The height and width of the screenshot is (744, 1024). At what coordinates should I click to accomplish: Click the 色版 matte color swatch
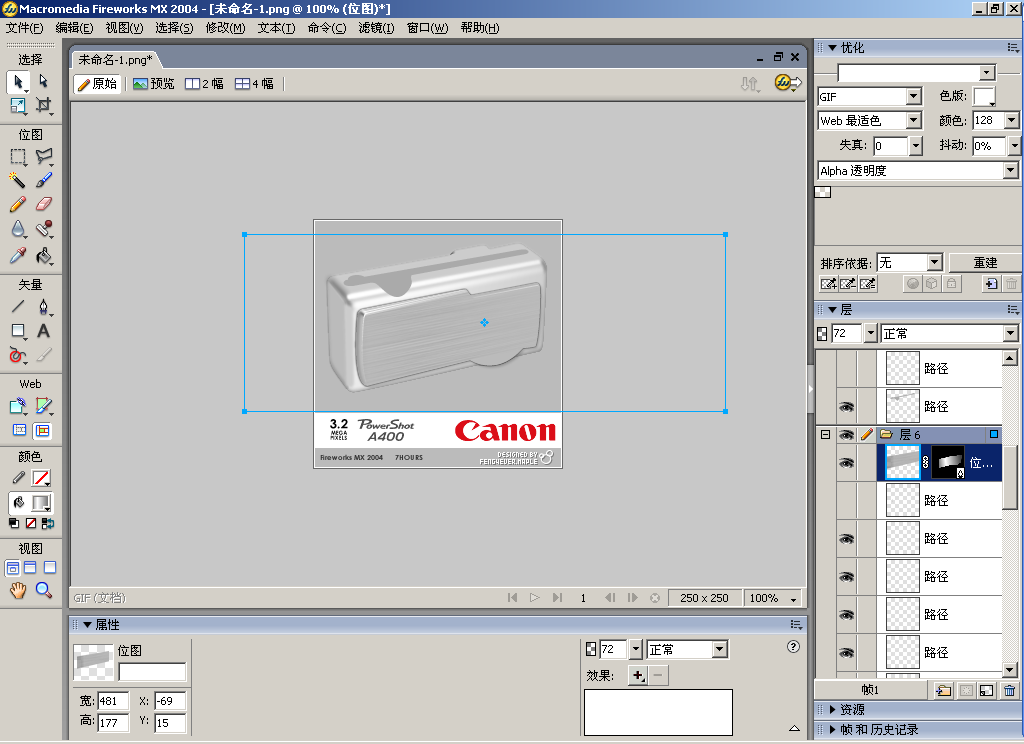[984, 97]
